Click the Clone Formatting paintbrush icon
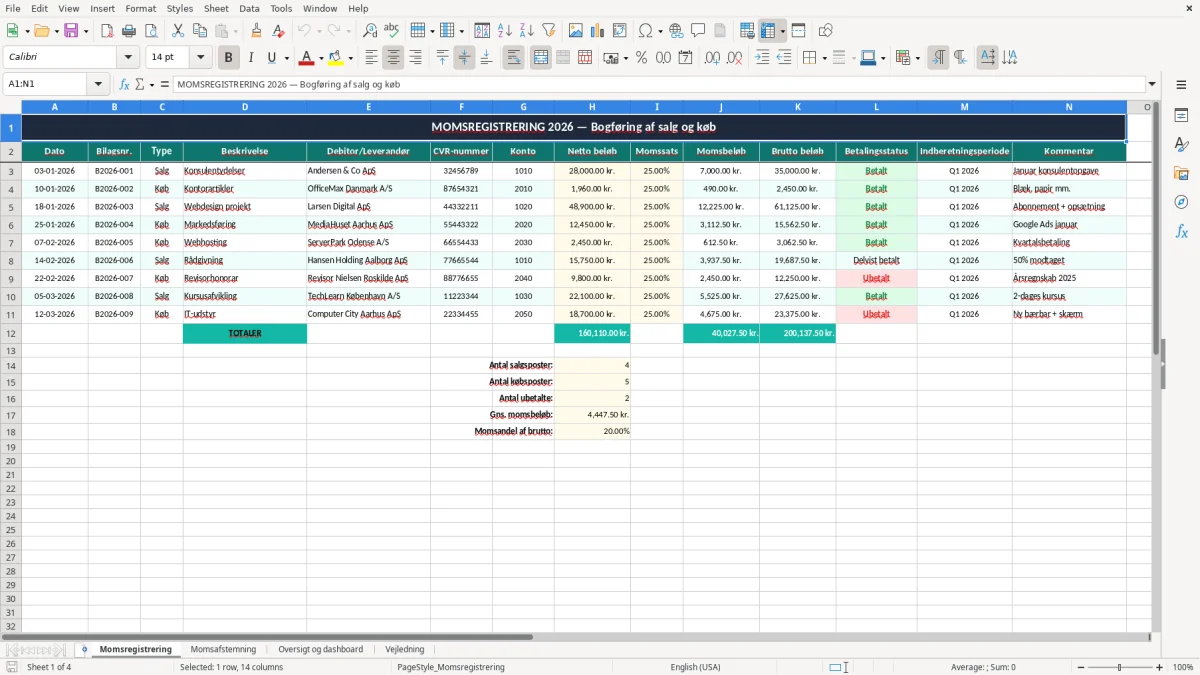1200x675 pixels. pos(257,31)
